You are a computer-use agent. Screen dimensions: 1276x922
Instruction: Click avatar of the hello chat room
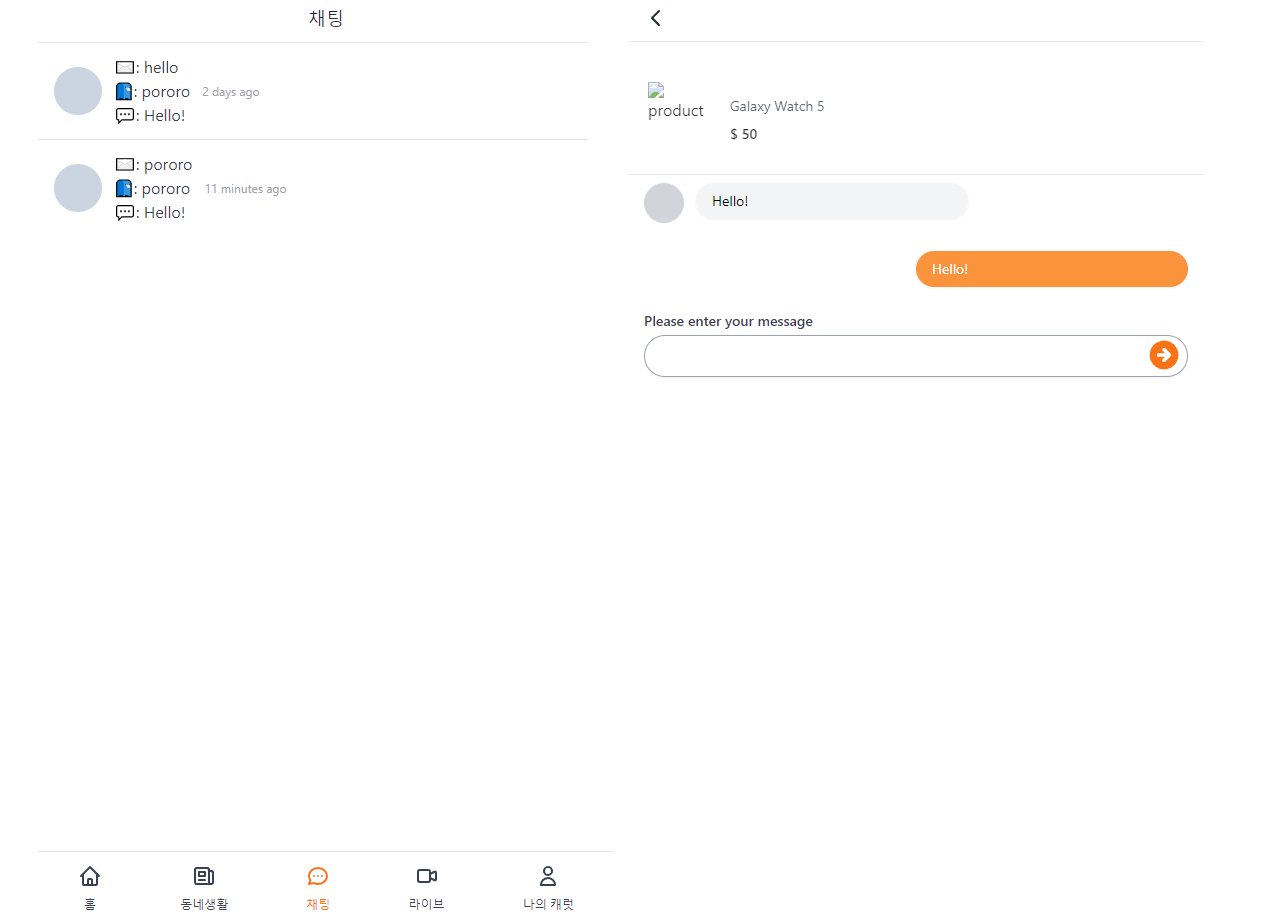[x=78, y=91]
